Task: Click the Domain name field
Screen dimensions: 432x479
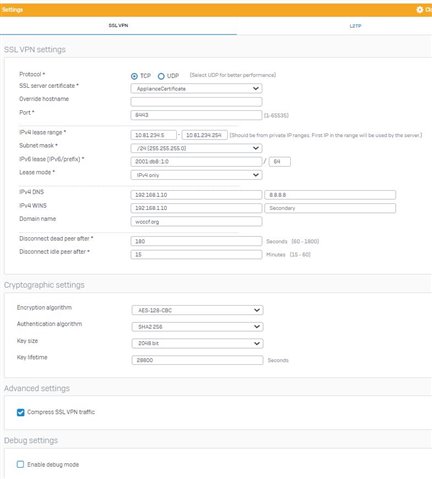Action: pos(196,221)
